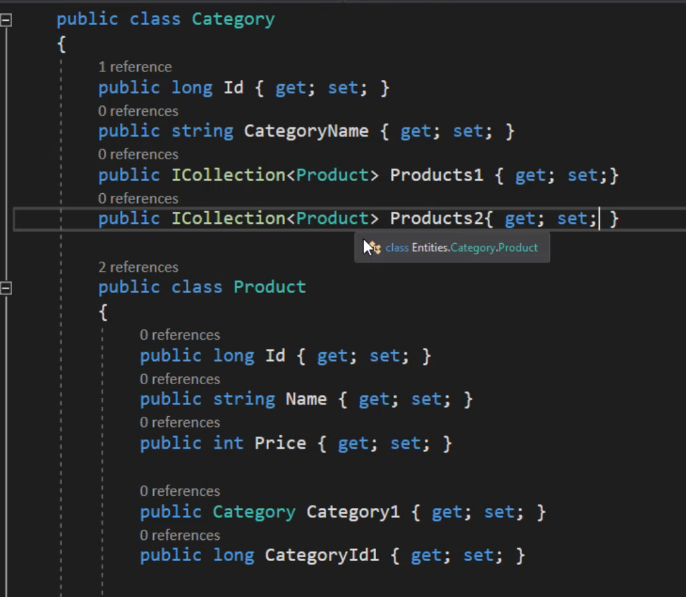Click the CategoryName property identifier
Image resolution: width=686 pixels, height=597 pixels.
(306, 131)
